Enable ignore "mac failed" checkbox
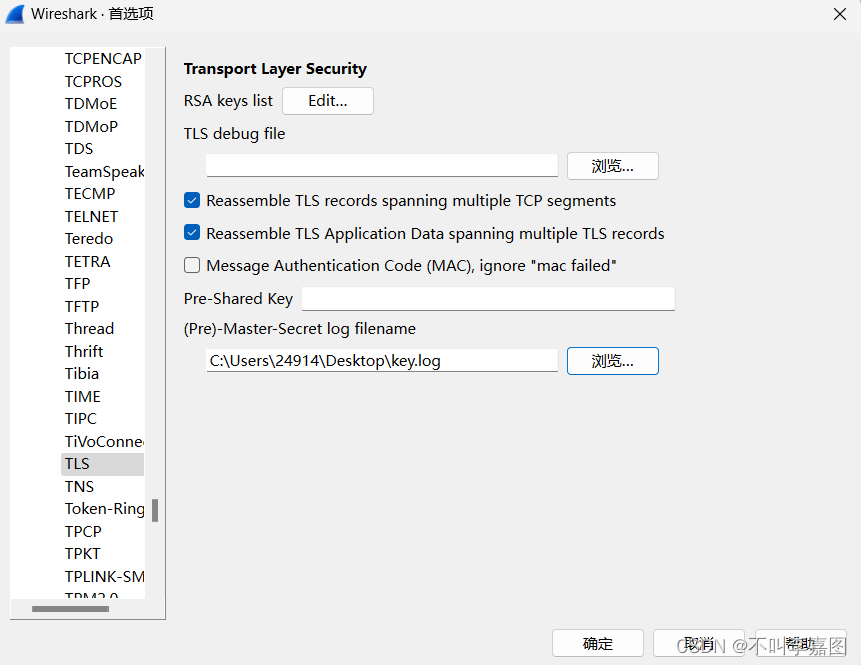 (192, 266)
